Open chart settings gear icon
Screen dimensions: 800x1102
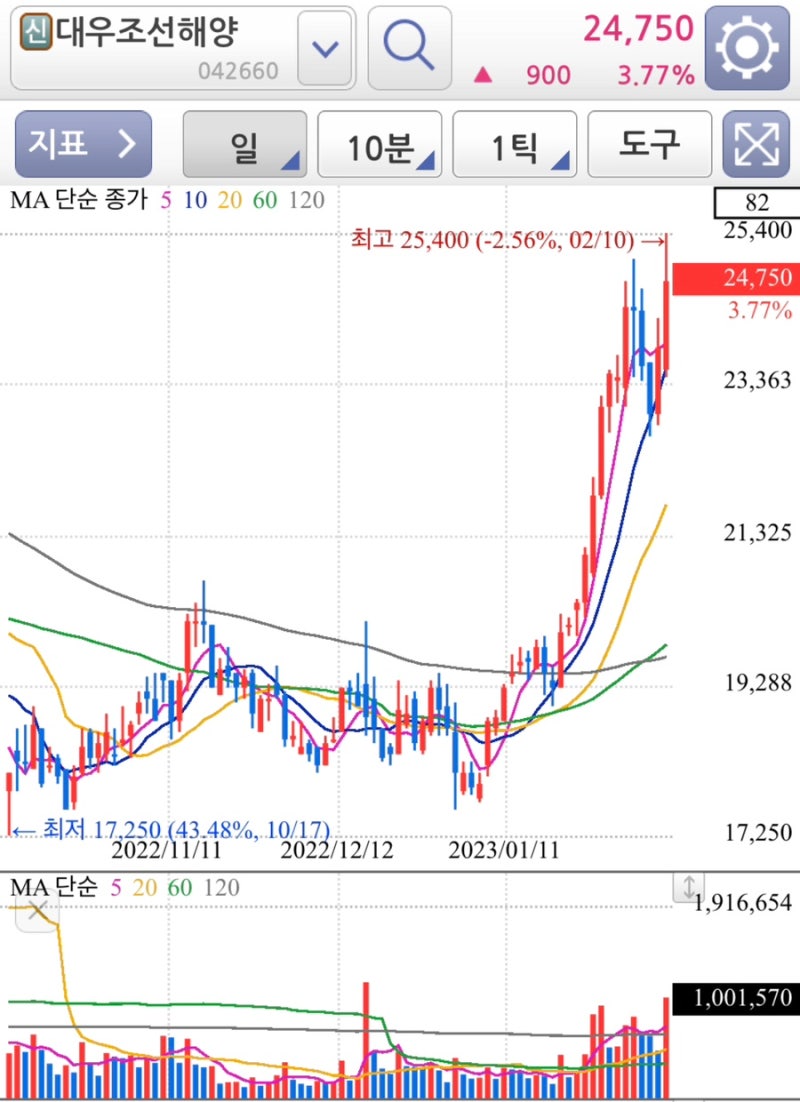point(747,48)
